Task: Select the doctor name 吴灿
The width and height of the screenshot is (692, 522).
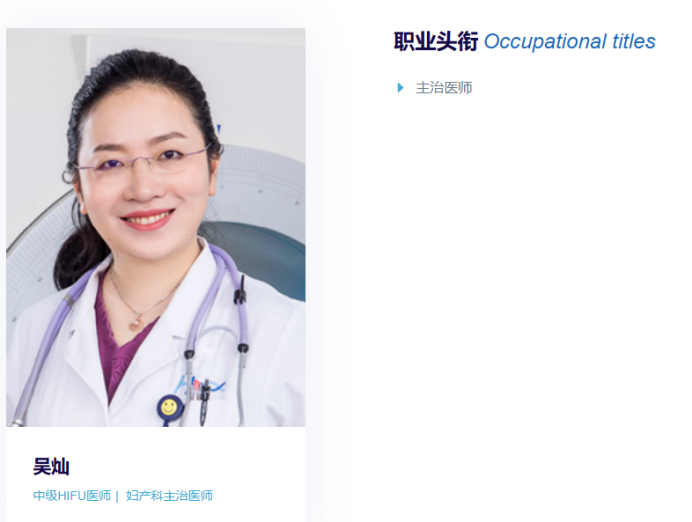Action: (x=51, y=466)
